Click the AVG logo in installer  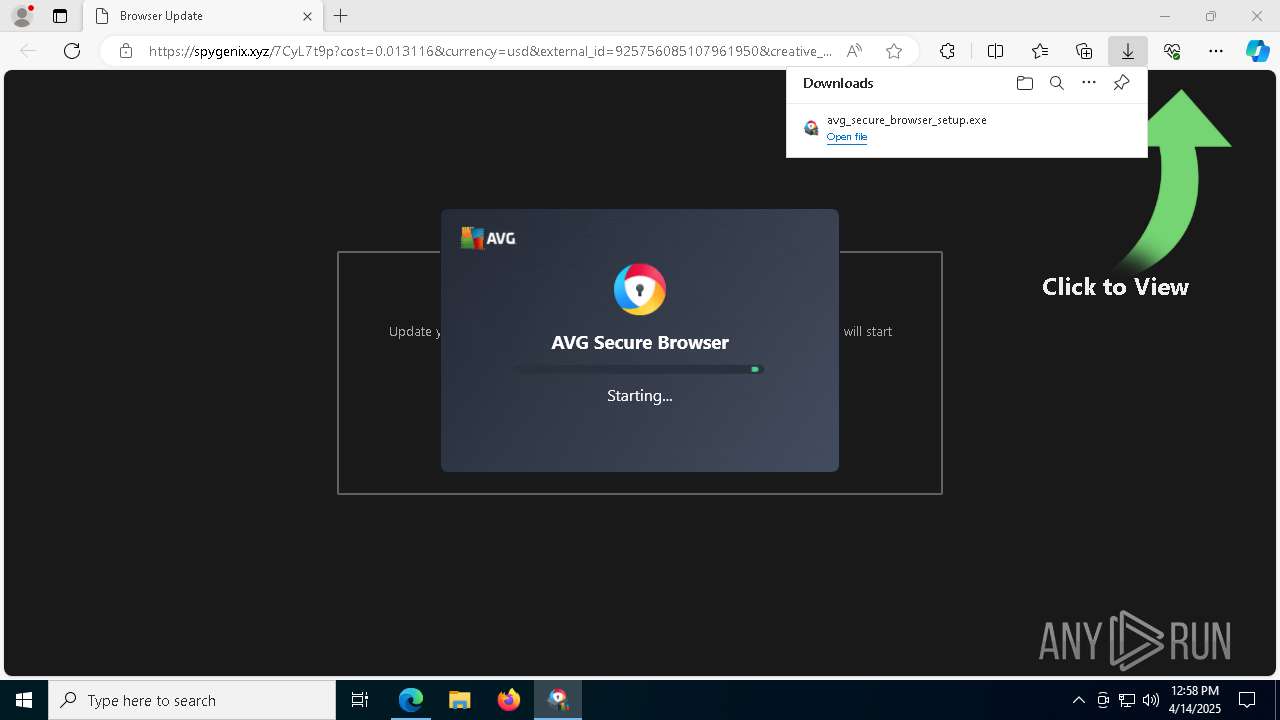click(x=488, y=238)
